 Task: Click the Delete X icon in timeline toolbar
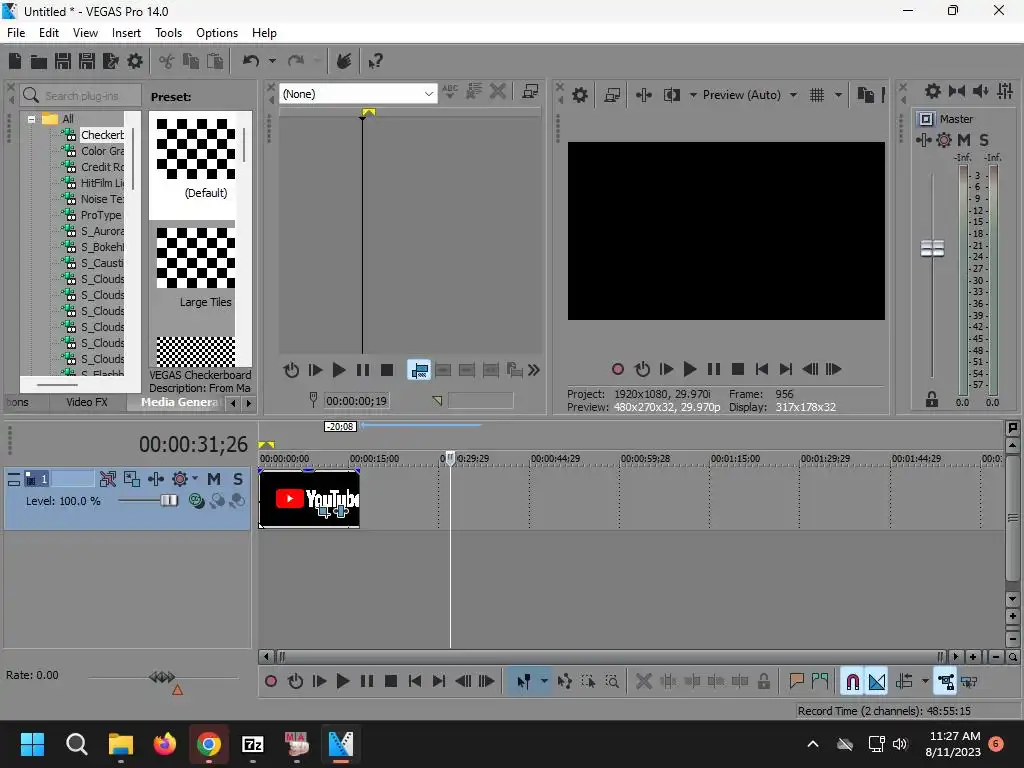point(643,681)
